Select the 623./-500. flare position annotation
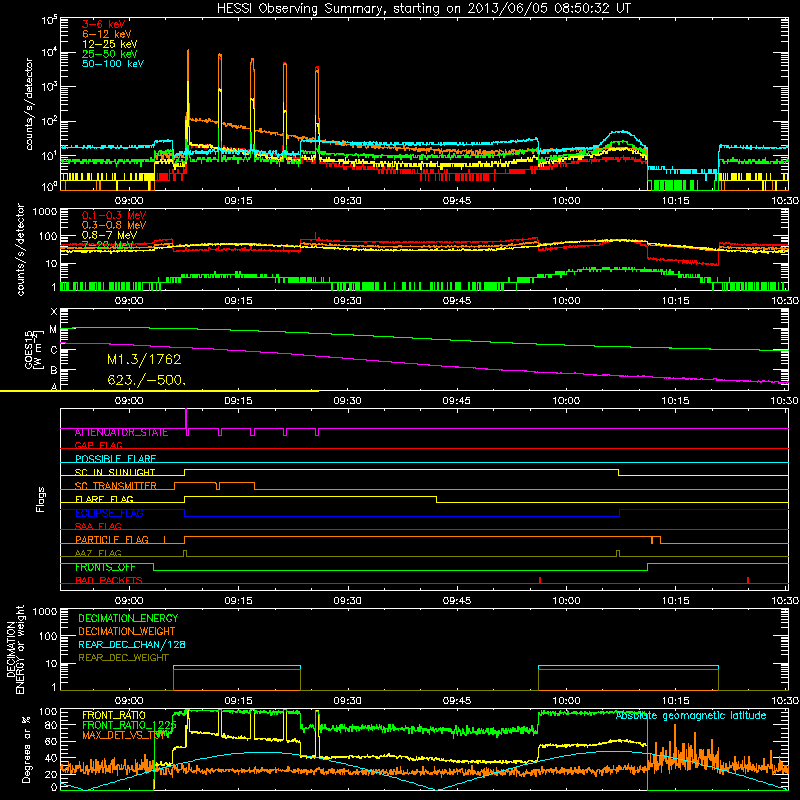800x800 pixels. pyautogui.click(x=146, y=380)
